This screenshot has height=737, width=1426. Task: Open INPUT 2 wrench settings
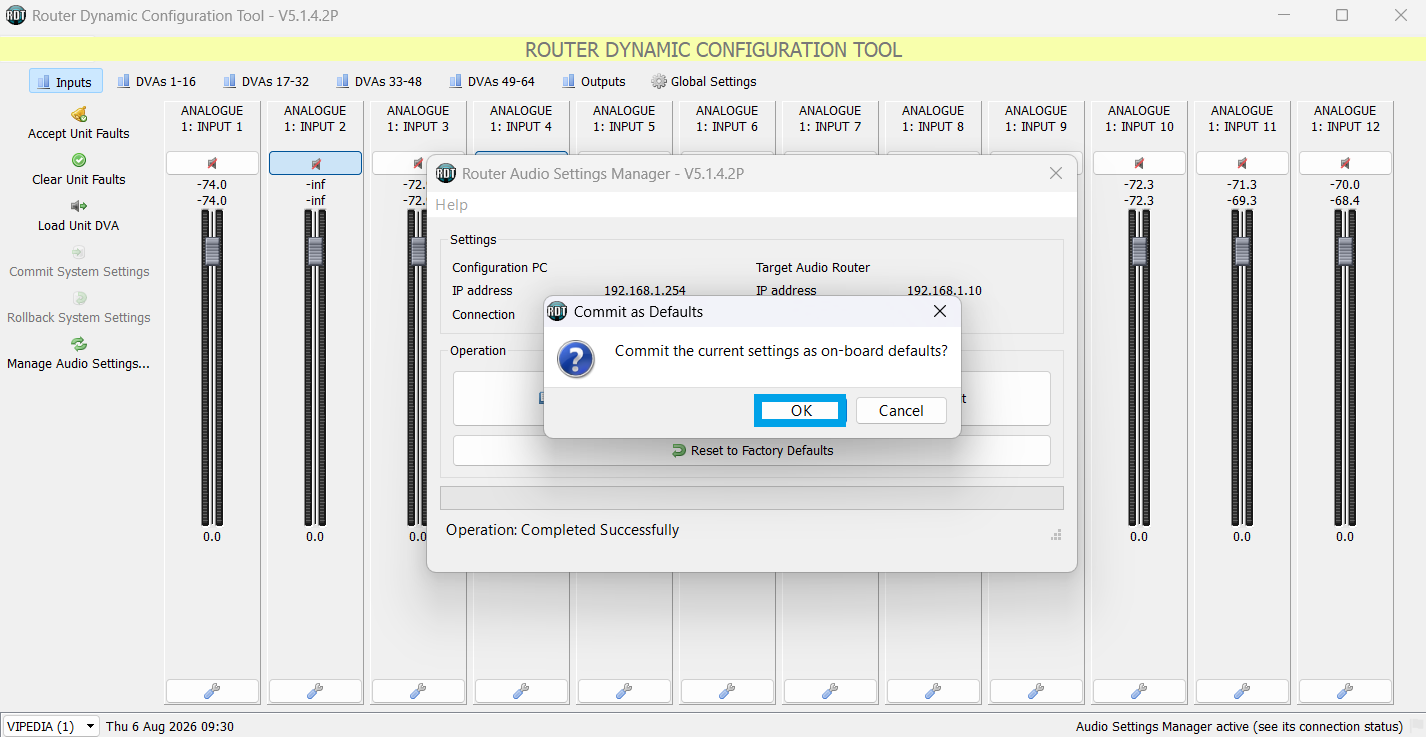pyautogui.click(x=315, y=691)
